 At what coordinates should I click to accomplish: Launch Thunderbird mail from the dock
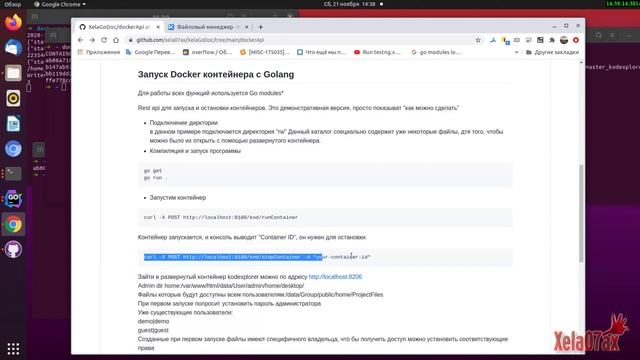point(13,48)
